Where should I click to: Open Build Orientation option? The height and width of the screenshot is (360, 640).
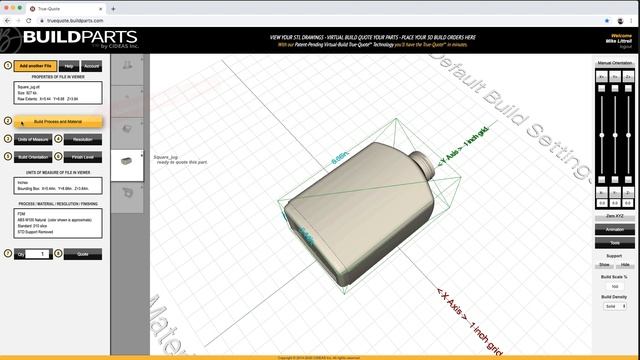(33, 157)
